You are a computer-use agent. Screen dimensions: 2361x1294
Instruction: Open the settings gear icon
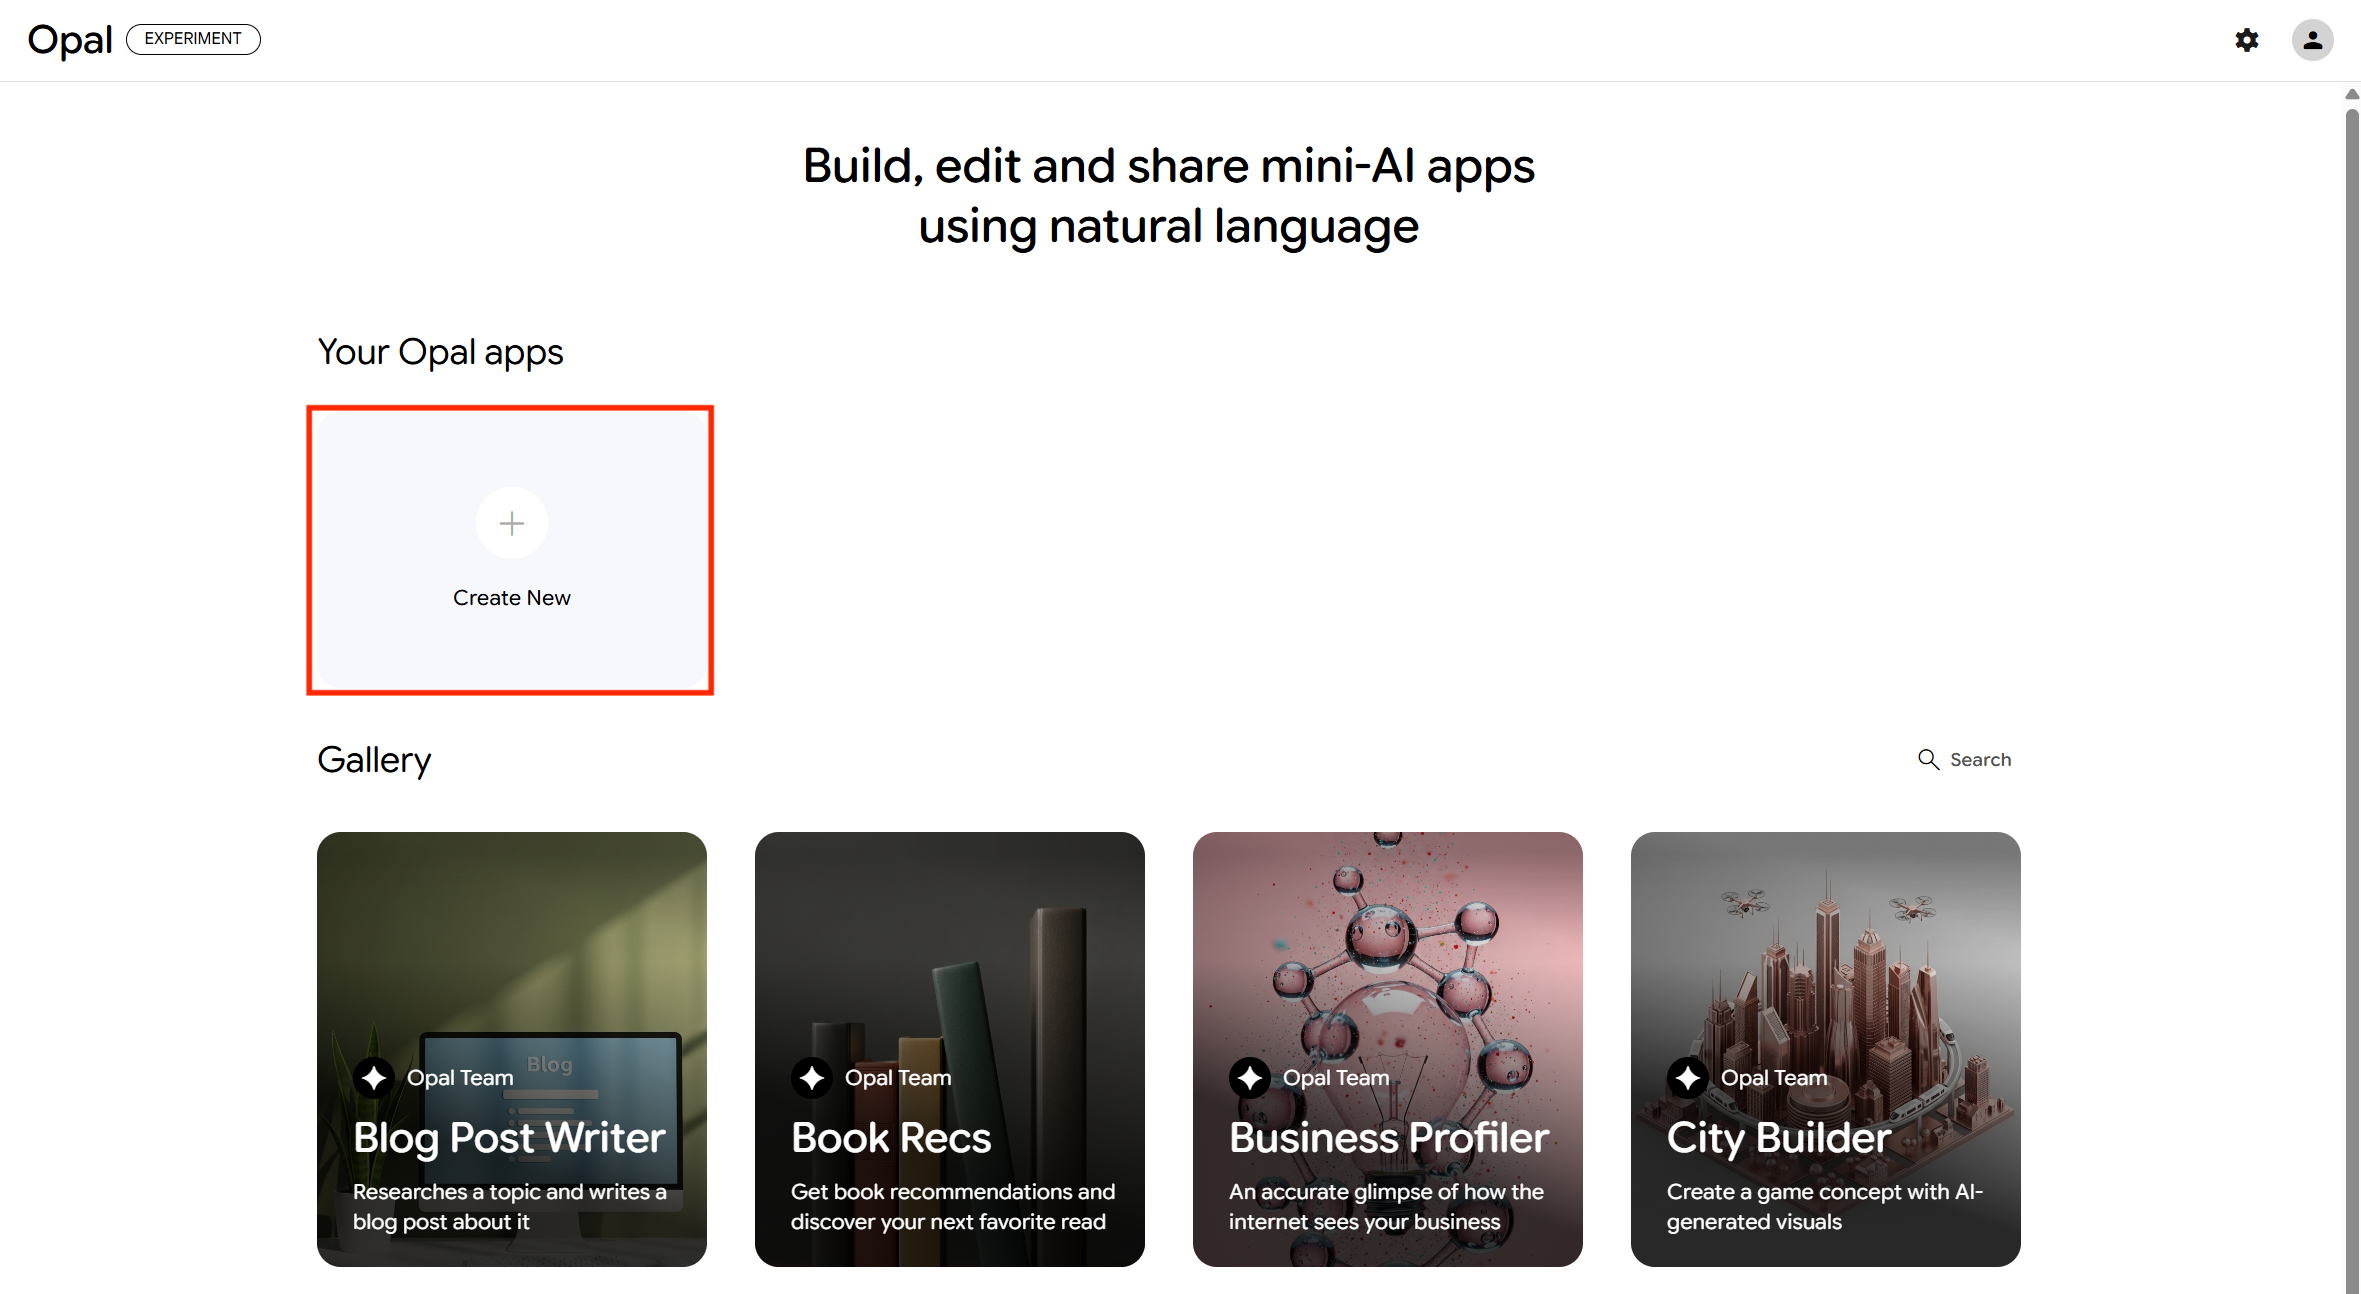coord(2246,40)
